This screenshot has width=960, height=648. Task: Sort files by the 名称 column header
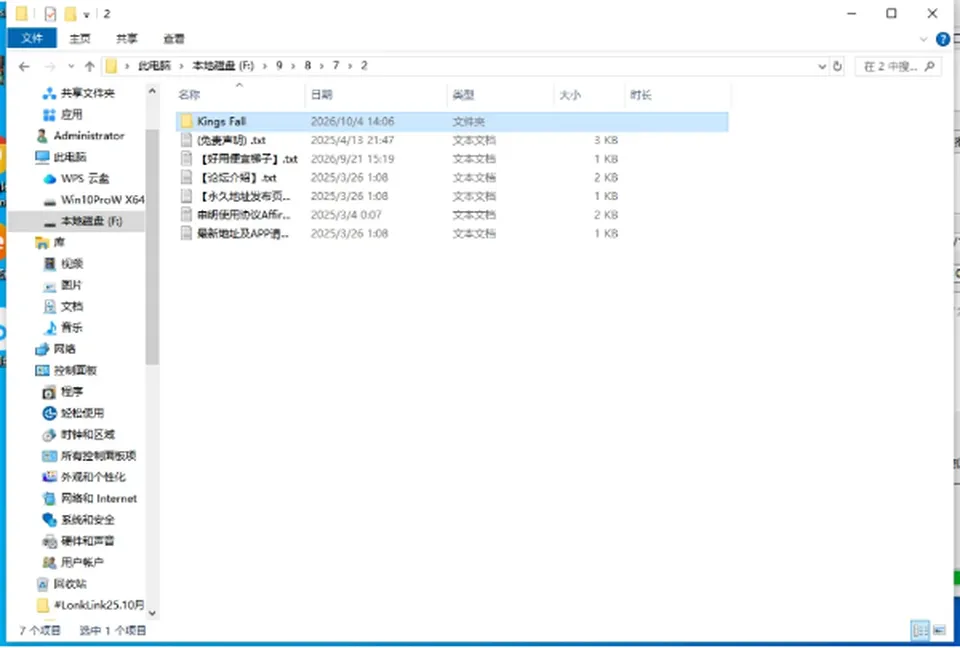tap(239, 95)
